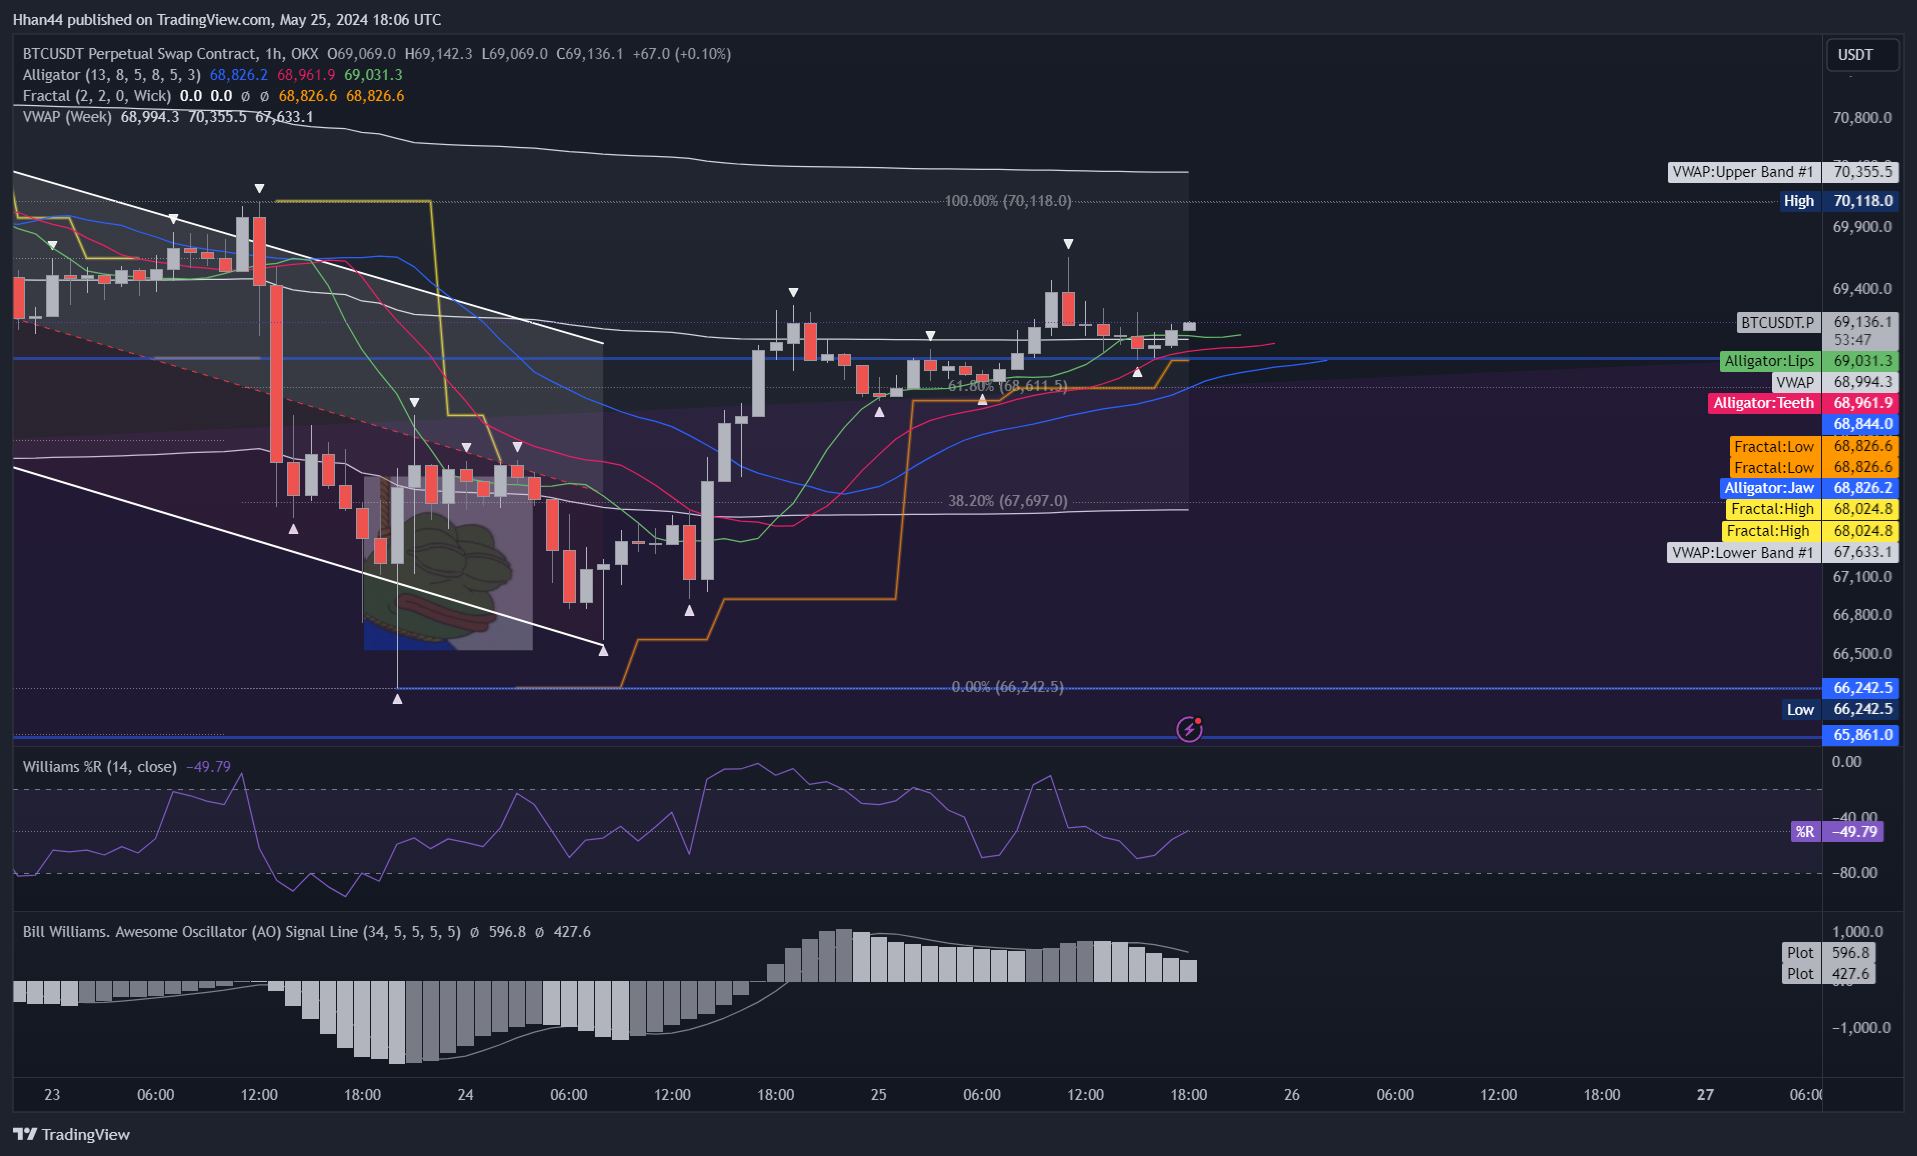Click the 69,900.0 price scale value

[1862, 227]
